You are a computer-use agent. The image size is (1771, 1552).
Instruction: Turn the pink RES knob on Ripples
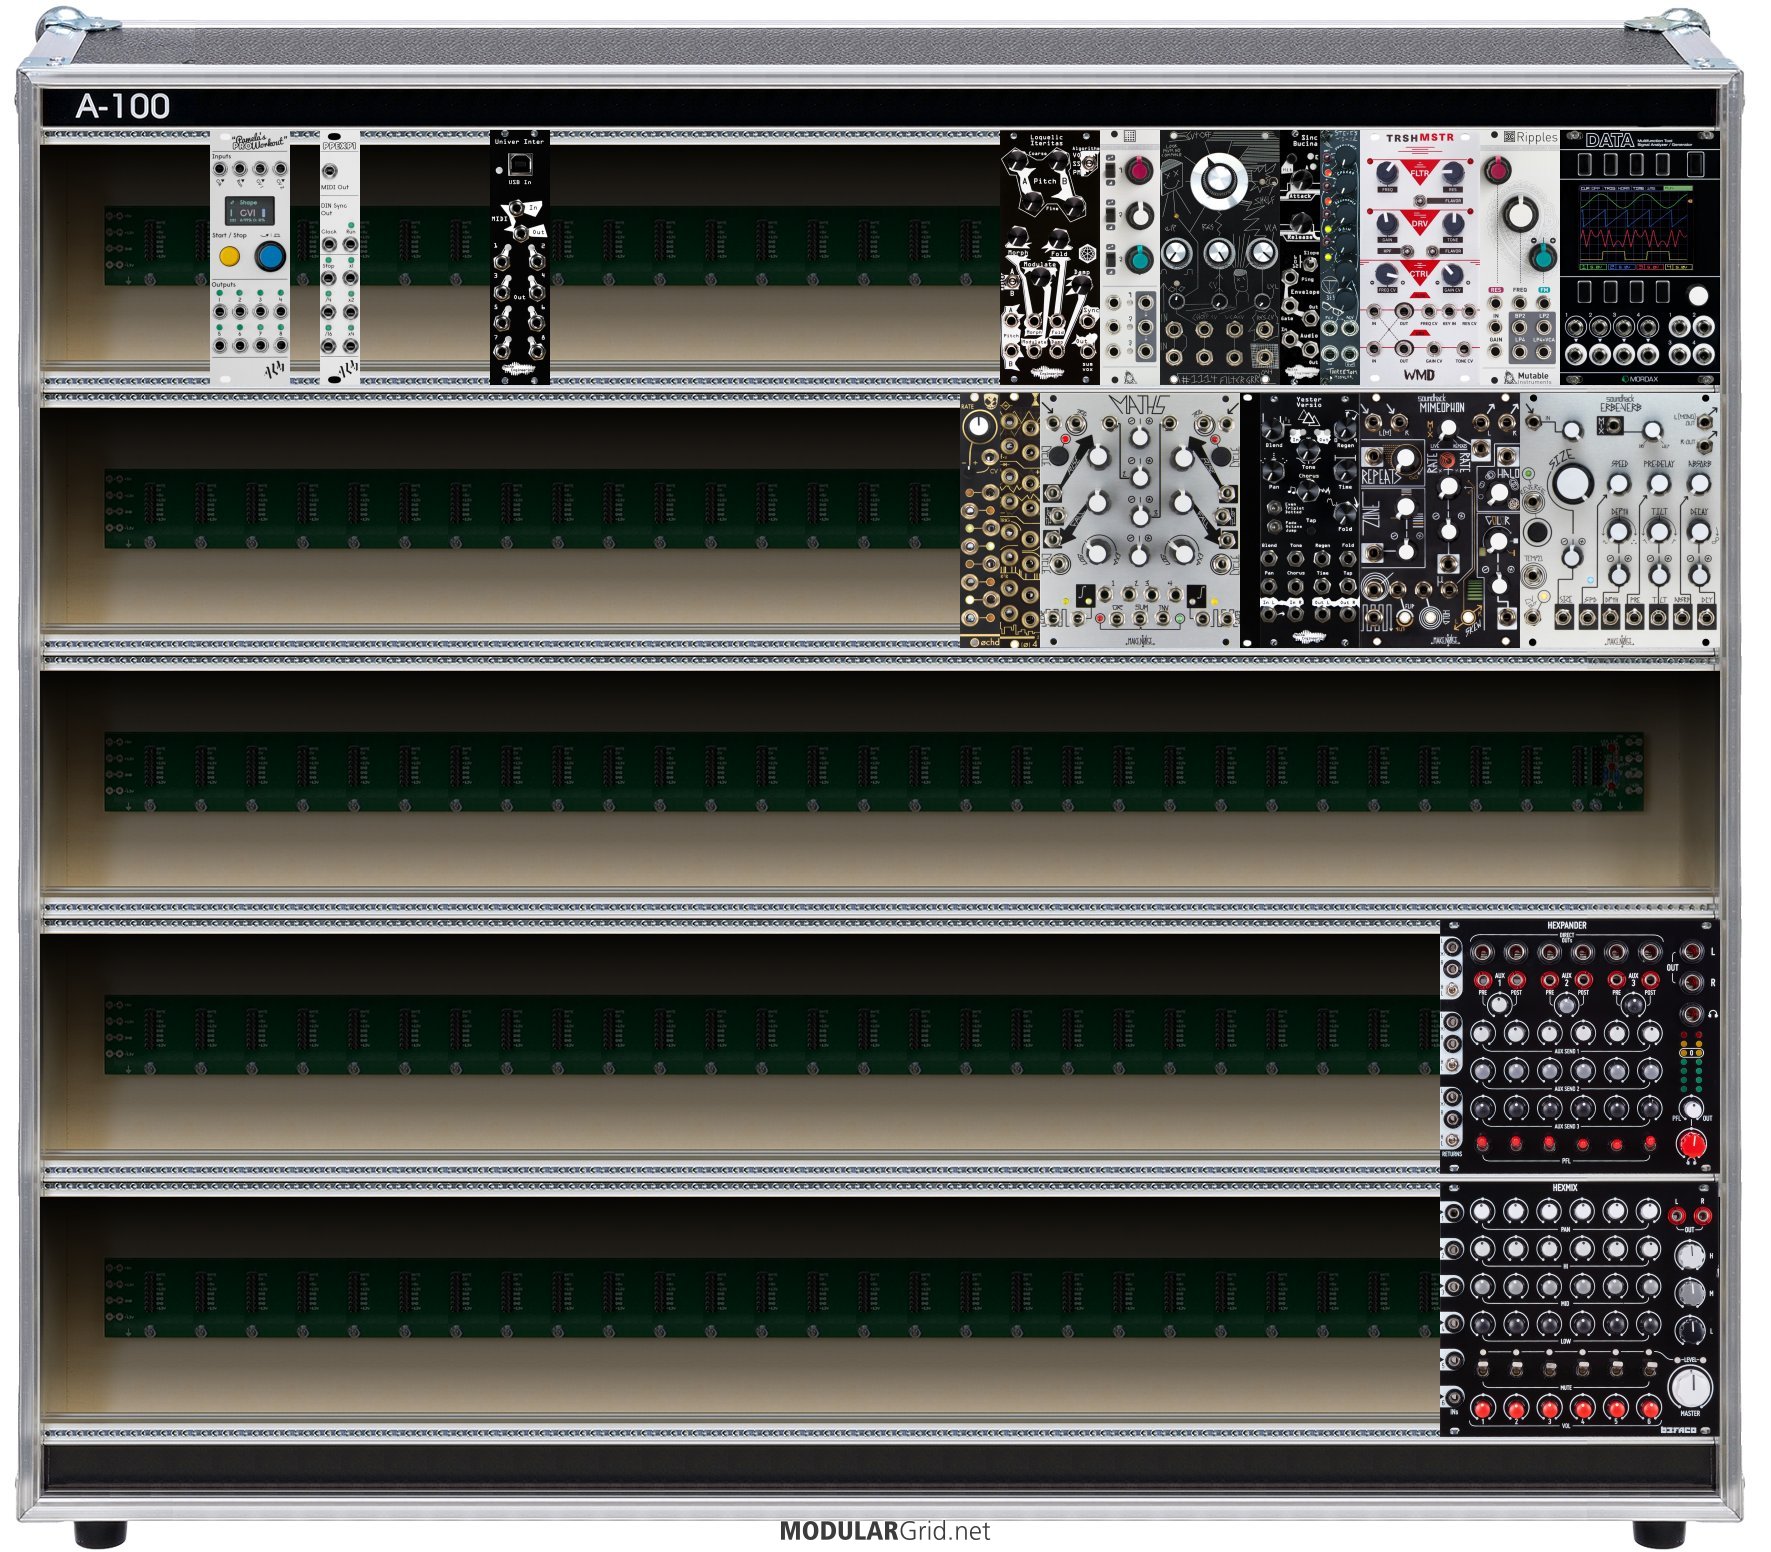point(1497,170)
